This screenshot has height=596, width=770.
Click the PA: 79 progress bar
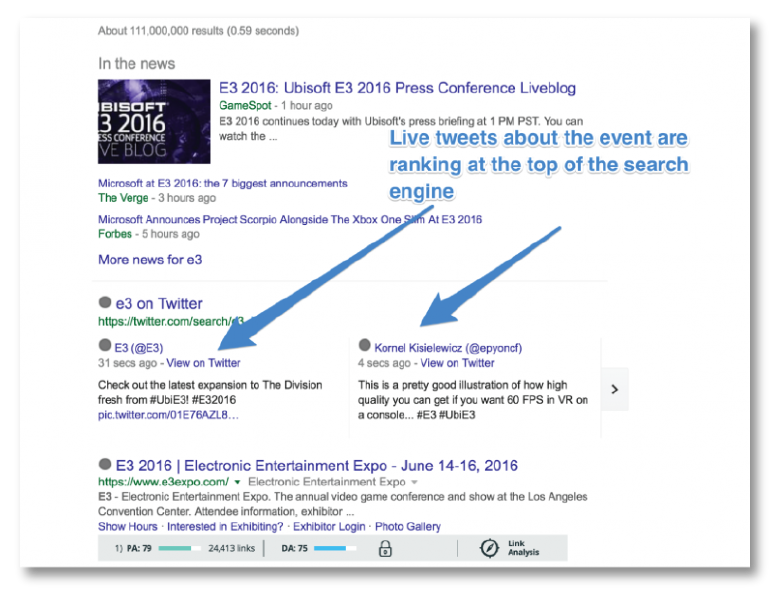click(x=180, y=548)
